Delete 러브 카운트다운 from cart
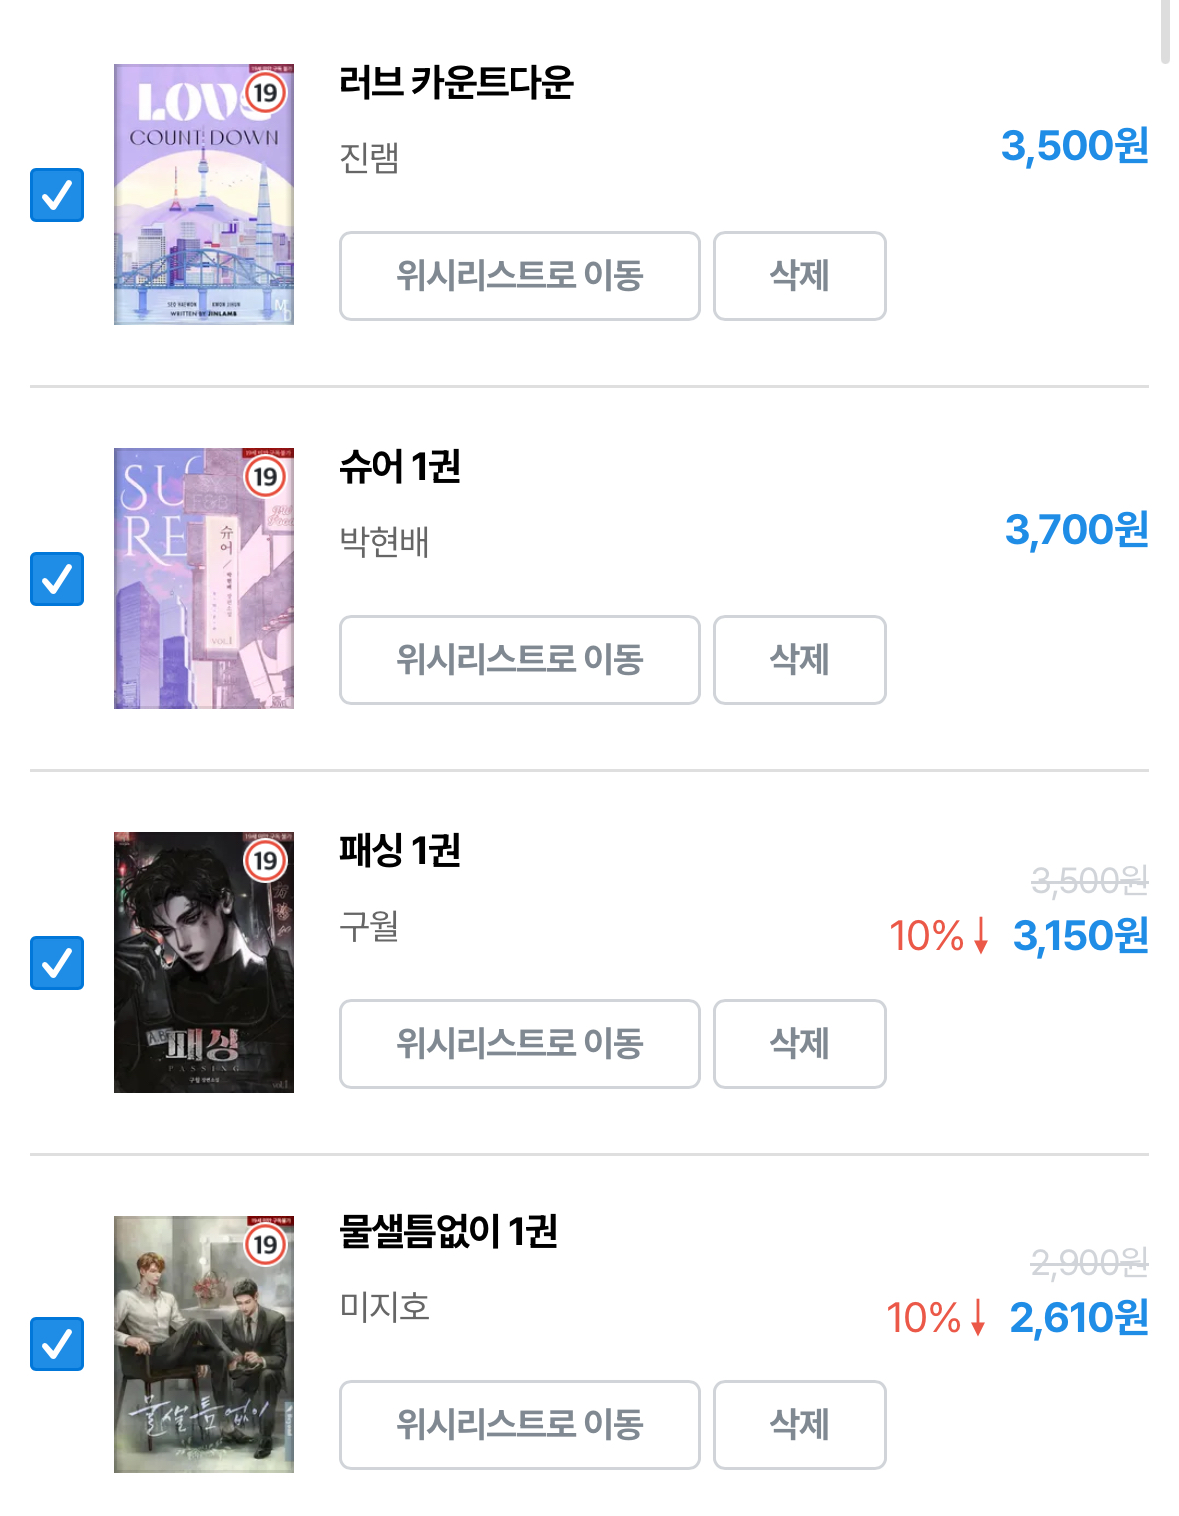This screenshot has height=1516, width=1179. (x=799, y=276)
